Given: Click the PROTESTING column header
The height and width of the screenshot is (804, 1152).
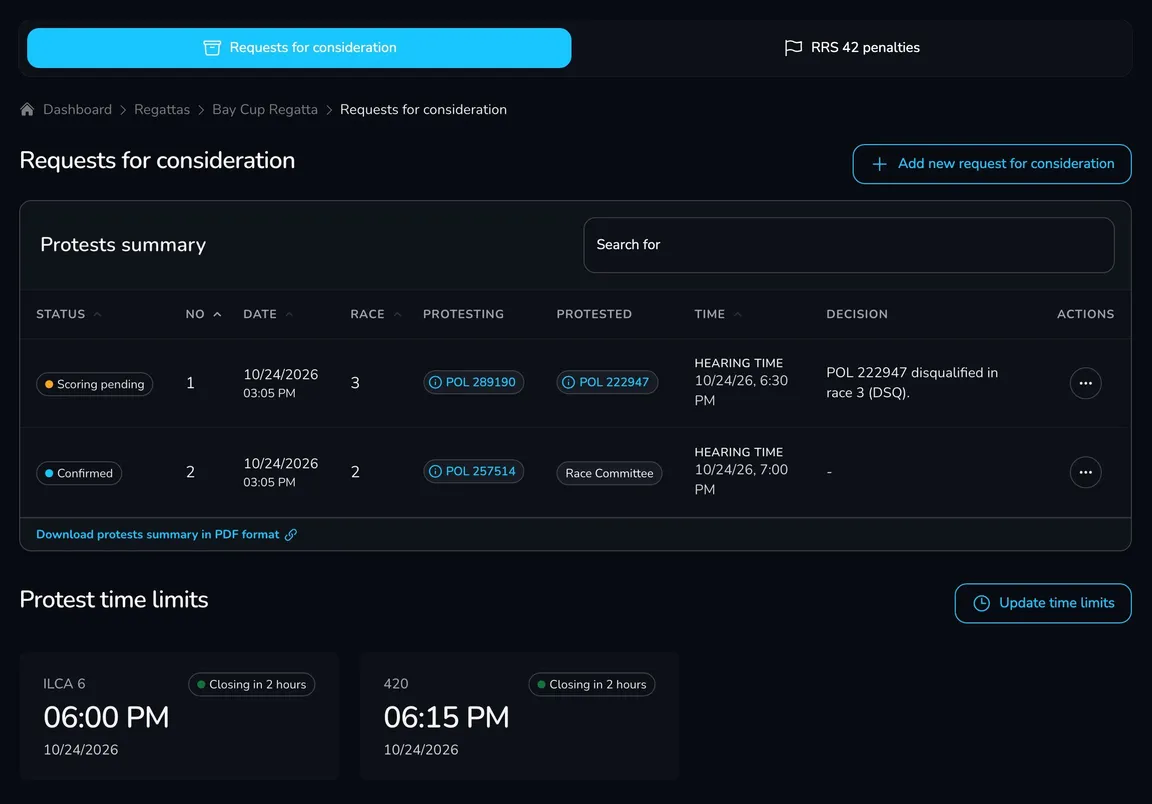Looking at the screenshot, I should (463, 315).
